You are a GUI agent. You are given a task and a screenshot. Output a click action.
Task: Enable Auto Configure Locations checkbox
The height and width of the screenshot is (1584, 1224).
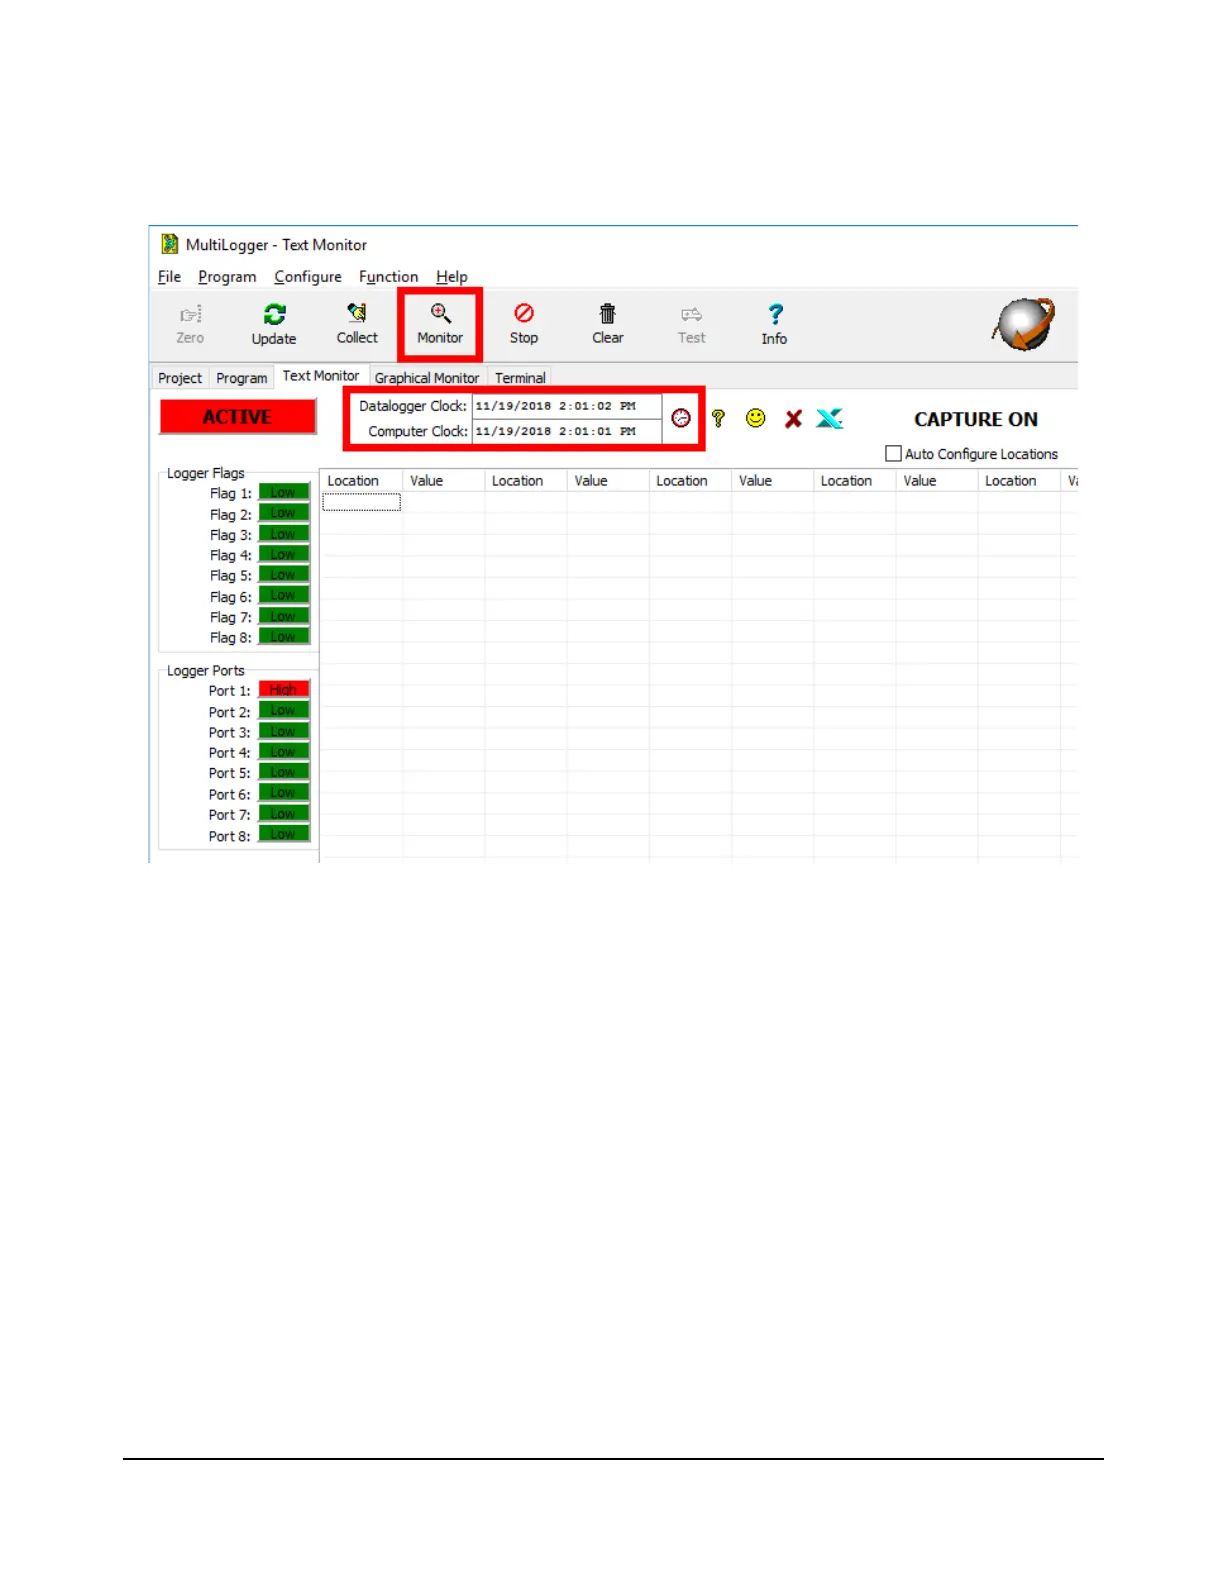tap(893, 454)
